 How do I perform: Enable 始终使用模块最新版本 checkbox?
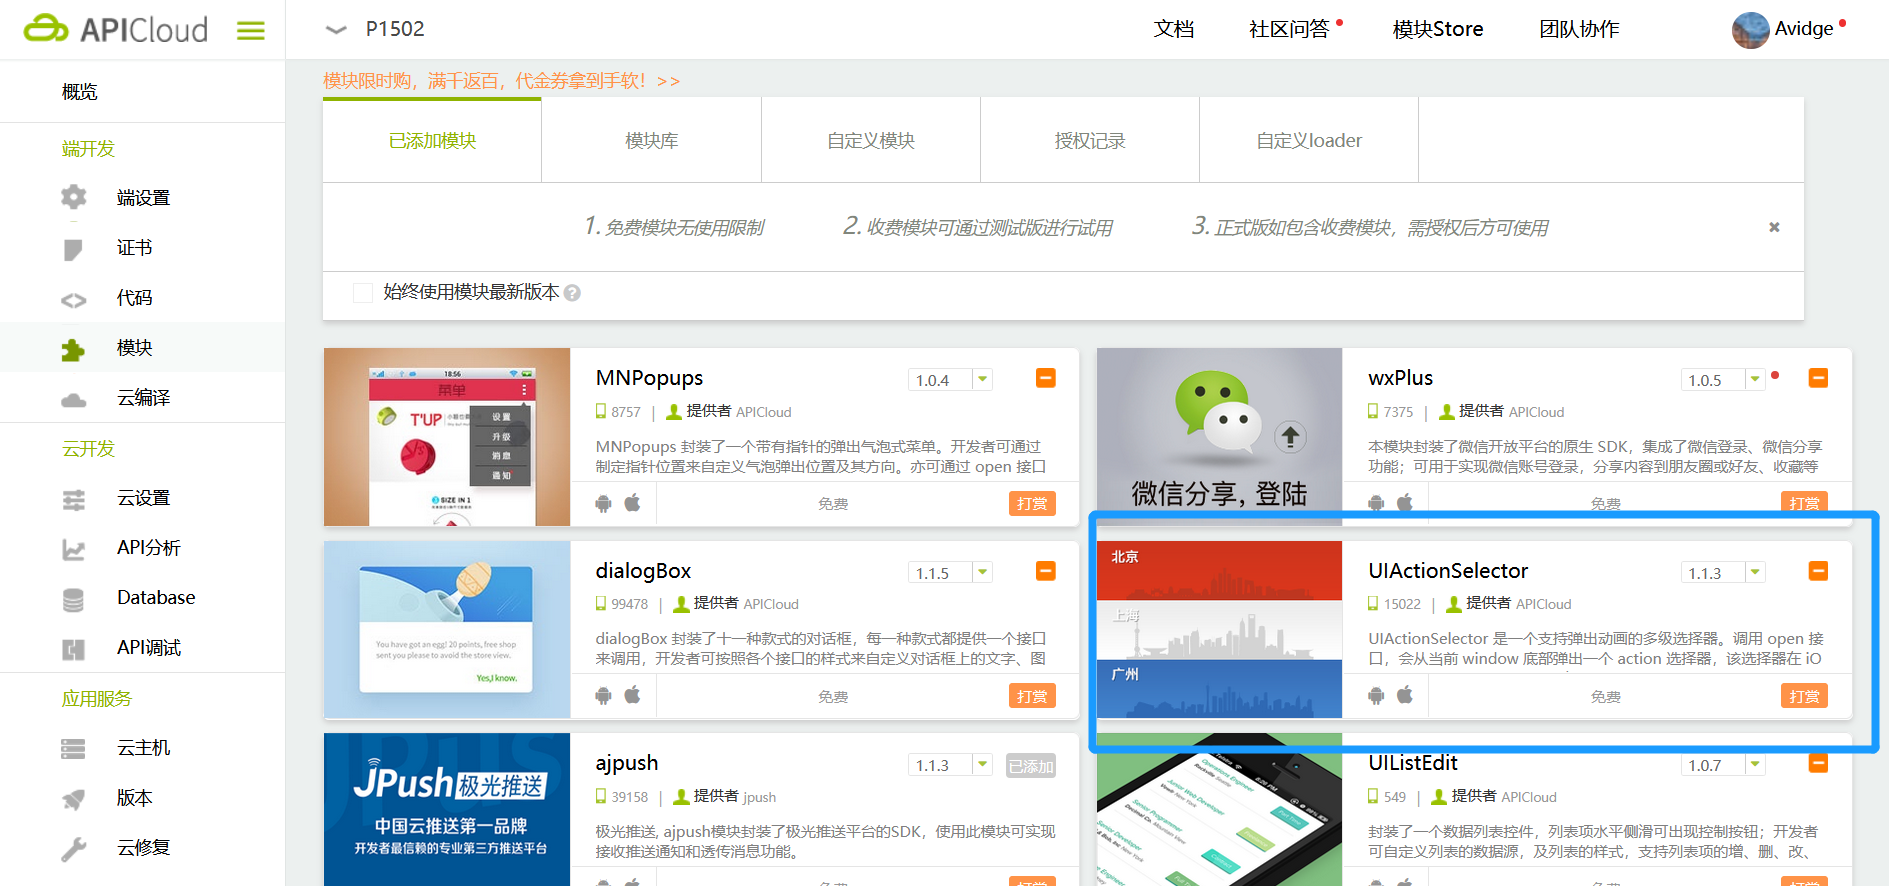click(x=363, y=292)
